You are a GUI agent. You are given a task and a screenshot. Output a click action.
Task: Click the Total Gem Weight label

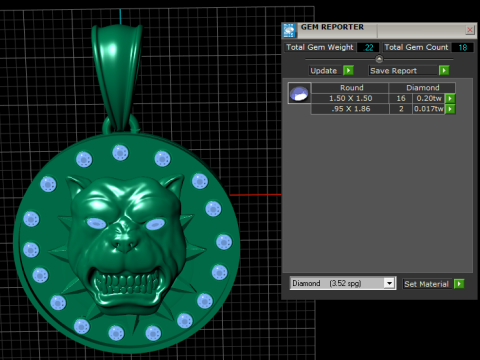(x=319, y=47)
